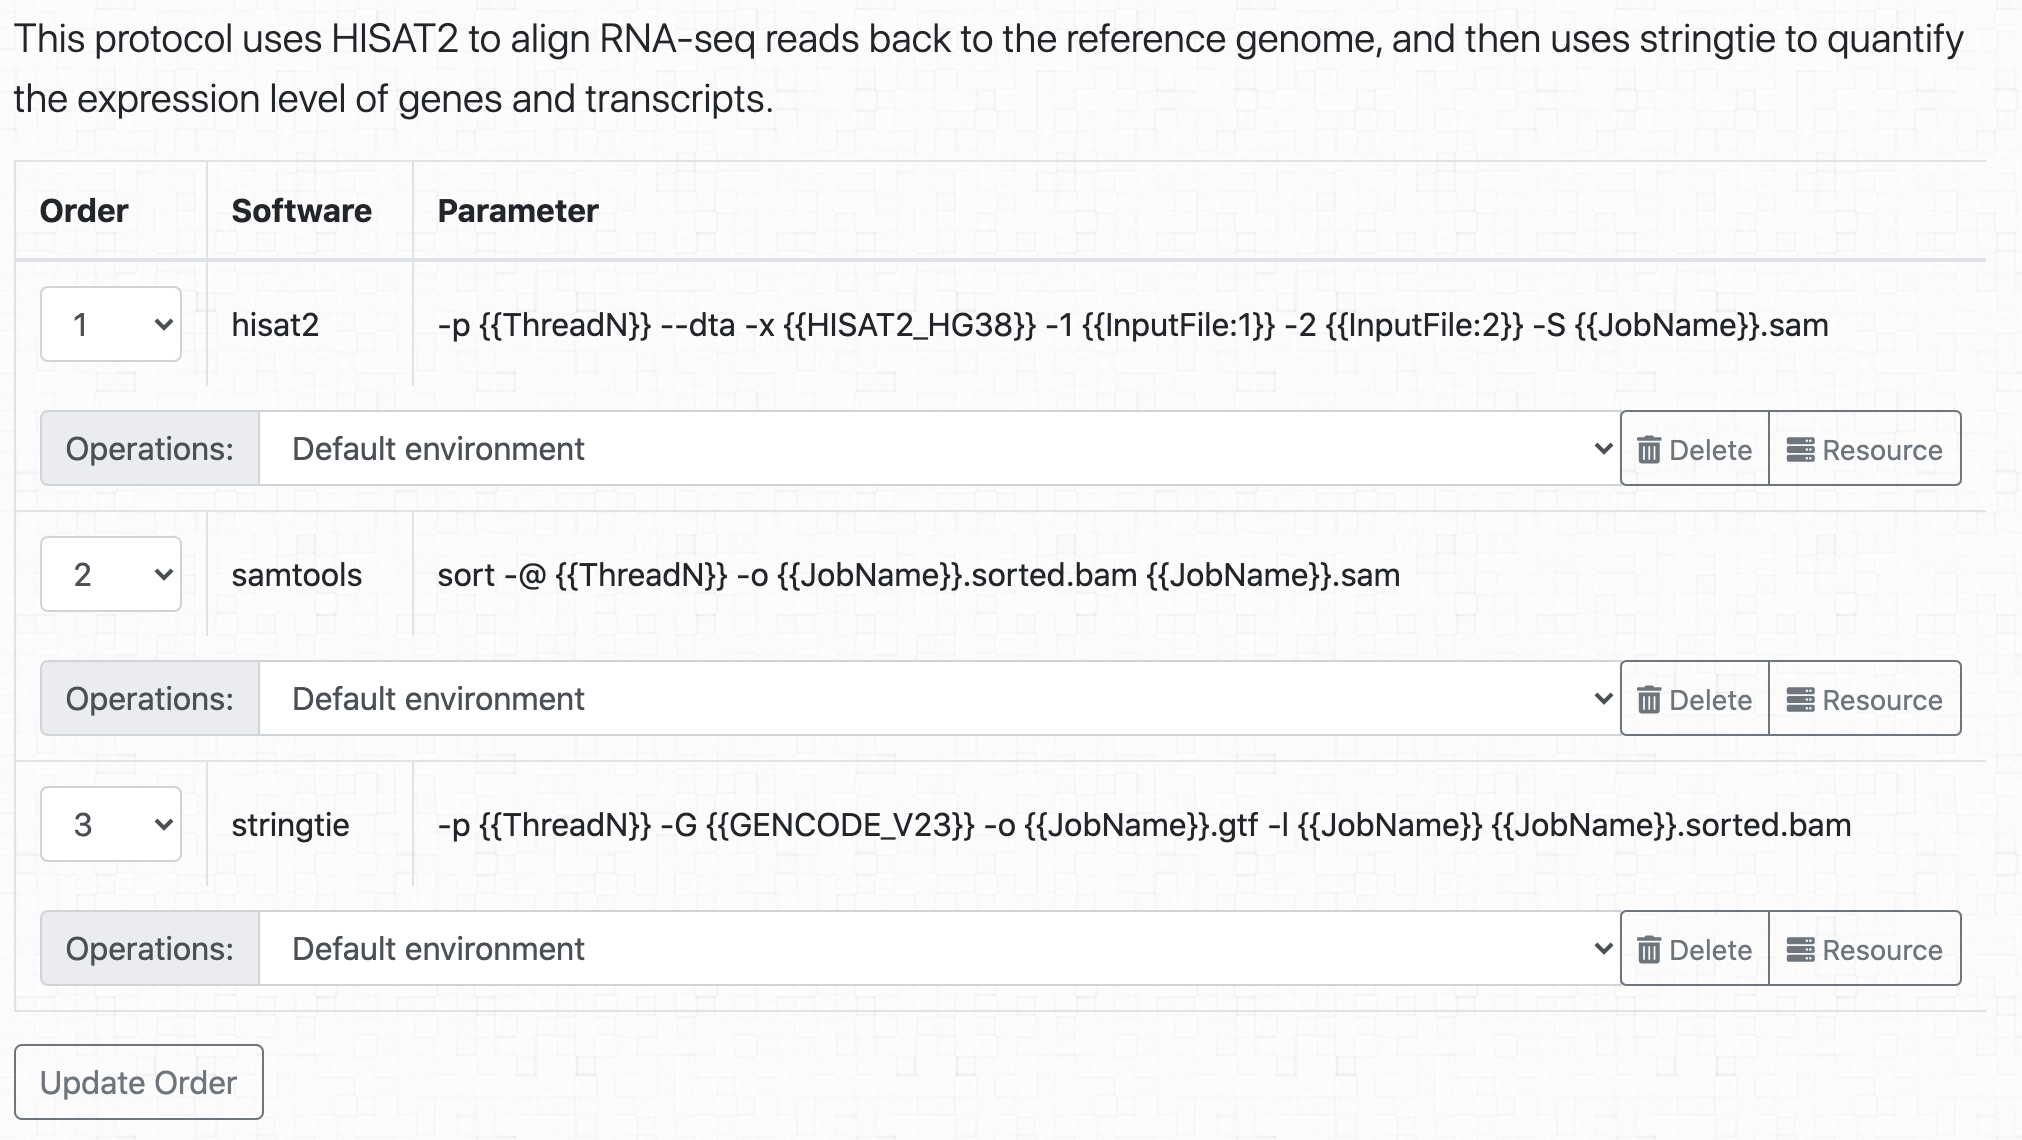Viewport: 2022px width, 1140px height.
Task: Click server icon on samtools Resource button
Action: point(1800,700)
